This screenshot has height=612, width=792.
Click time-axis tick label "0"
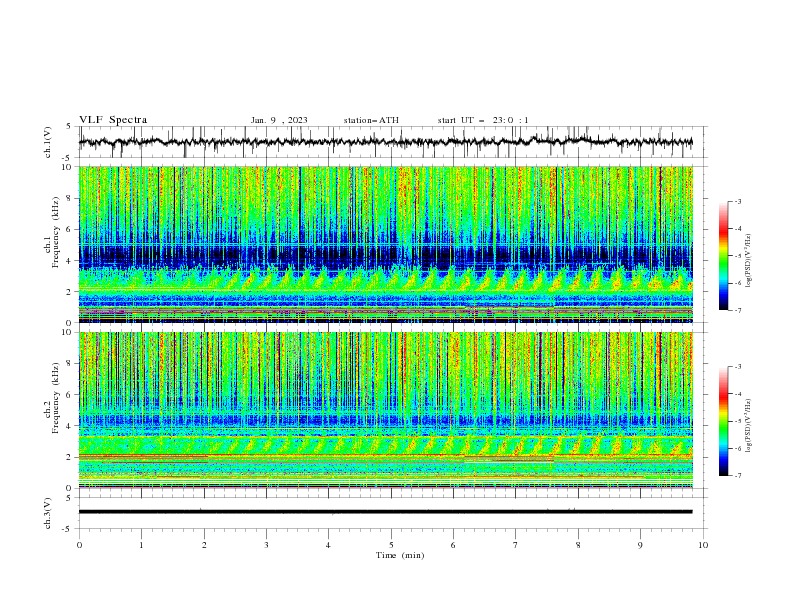point(79,545)
